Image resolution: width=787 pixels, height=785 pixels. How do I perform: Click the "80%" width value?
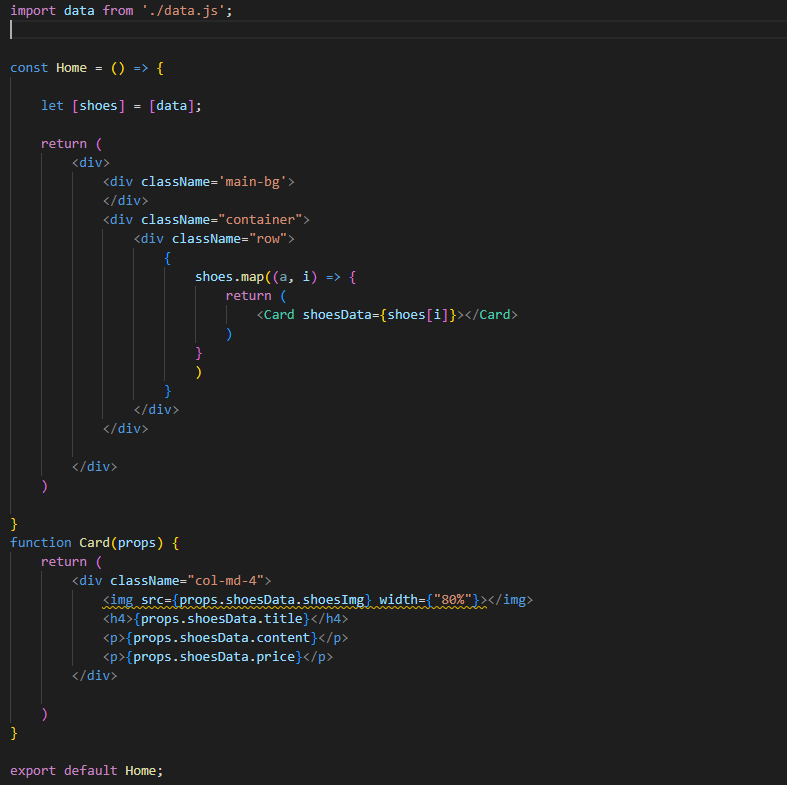point(453,600)
